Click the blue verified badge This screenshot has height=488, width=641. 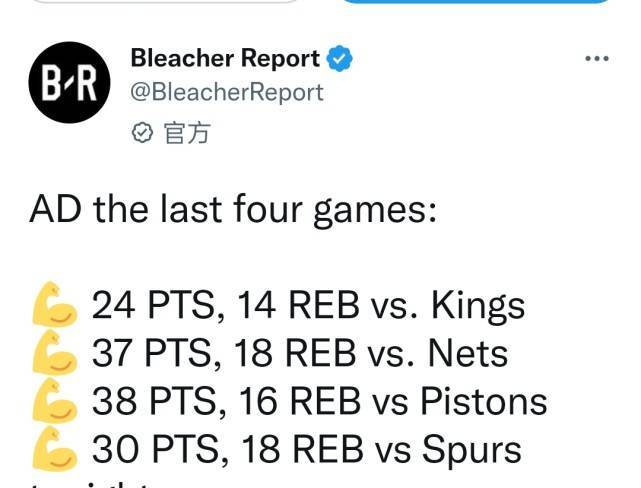[339, 59]
